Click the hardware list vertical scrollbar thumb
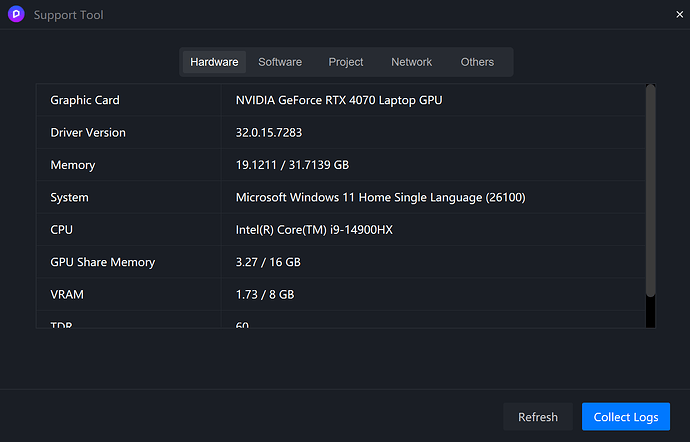 650,191
